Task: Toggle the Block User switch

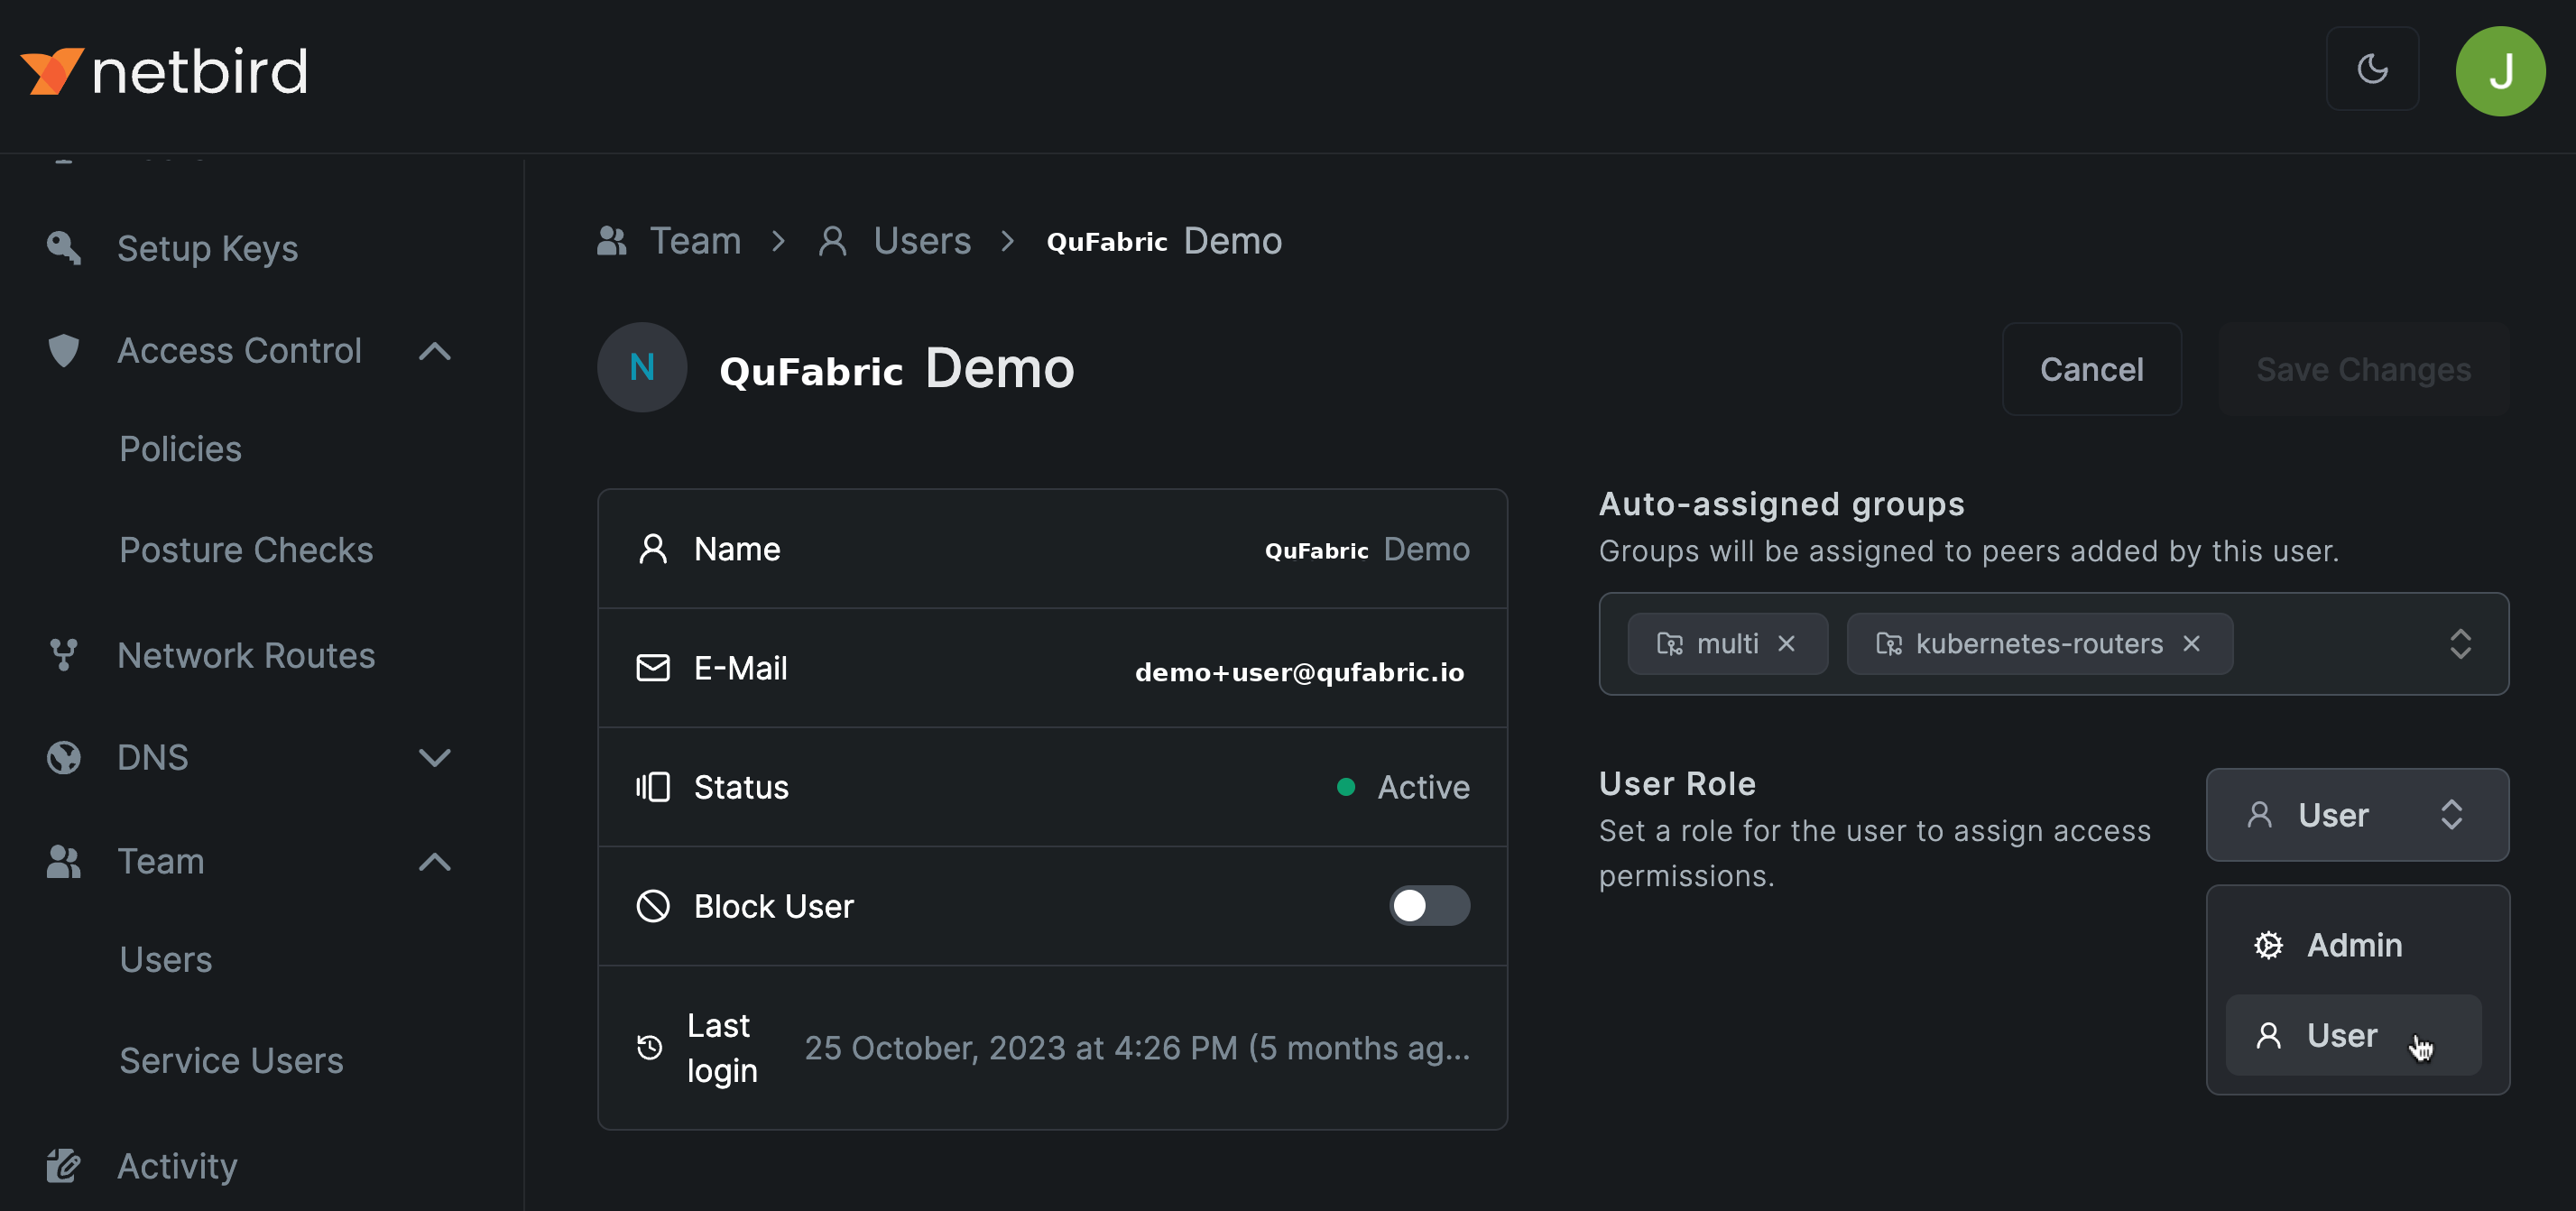Action: pyautogui.click(x=1428, y=906)
